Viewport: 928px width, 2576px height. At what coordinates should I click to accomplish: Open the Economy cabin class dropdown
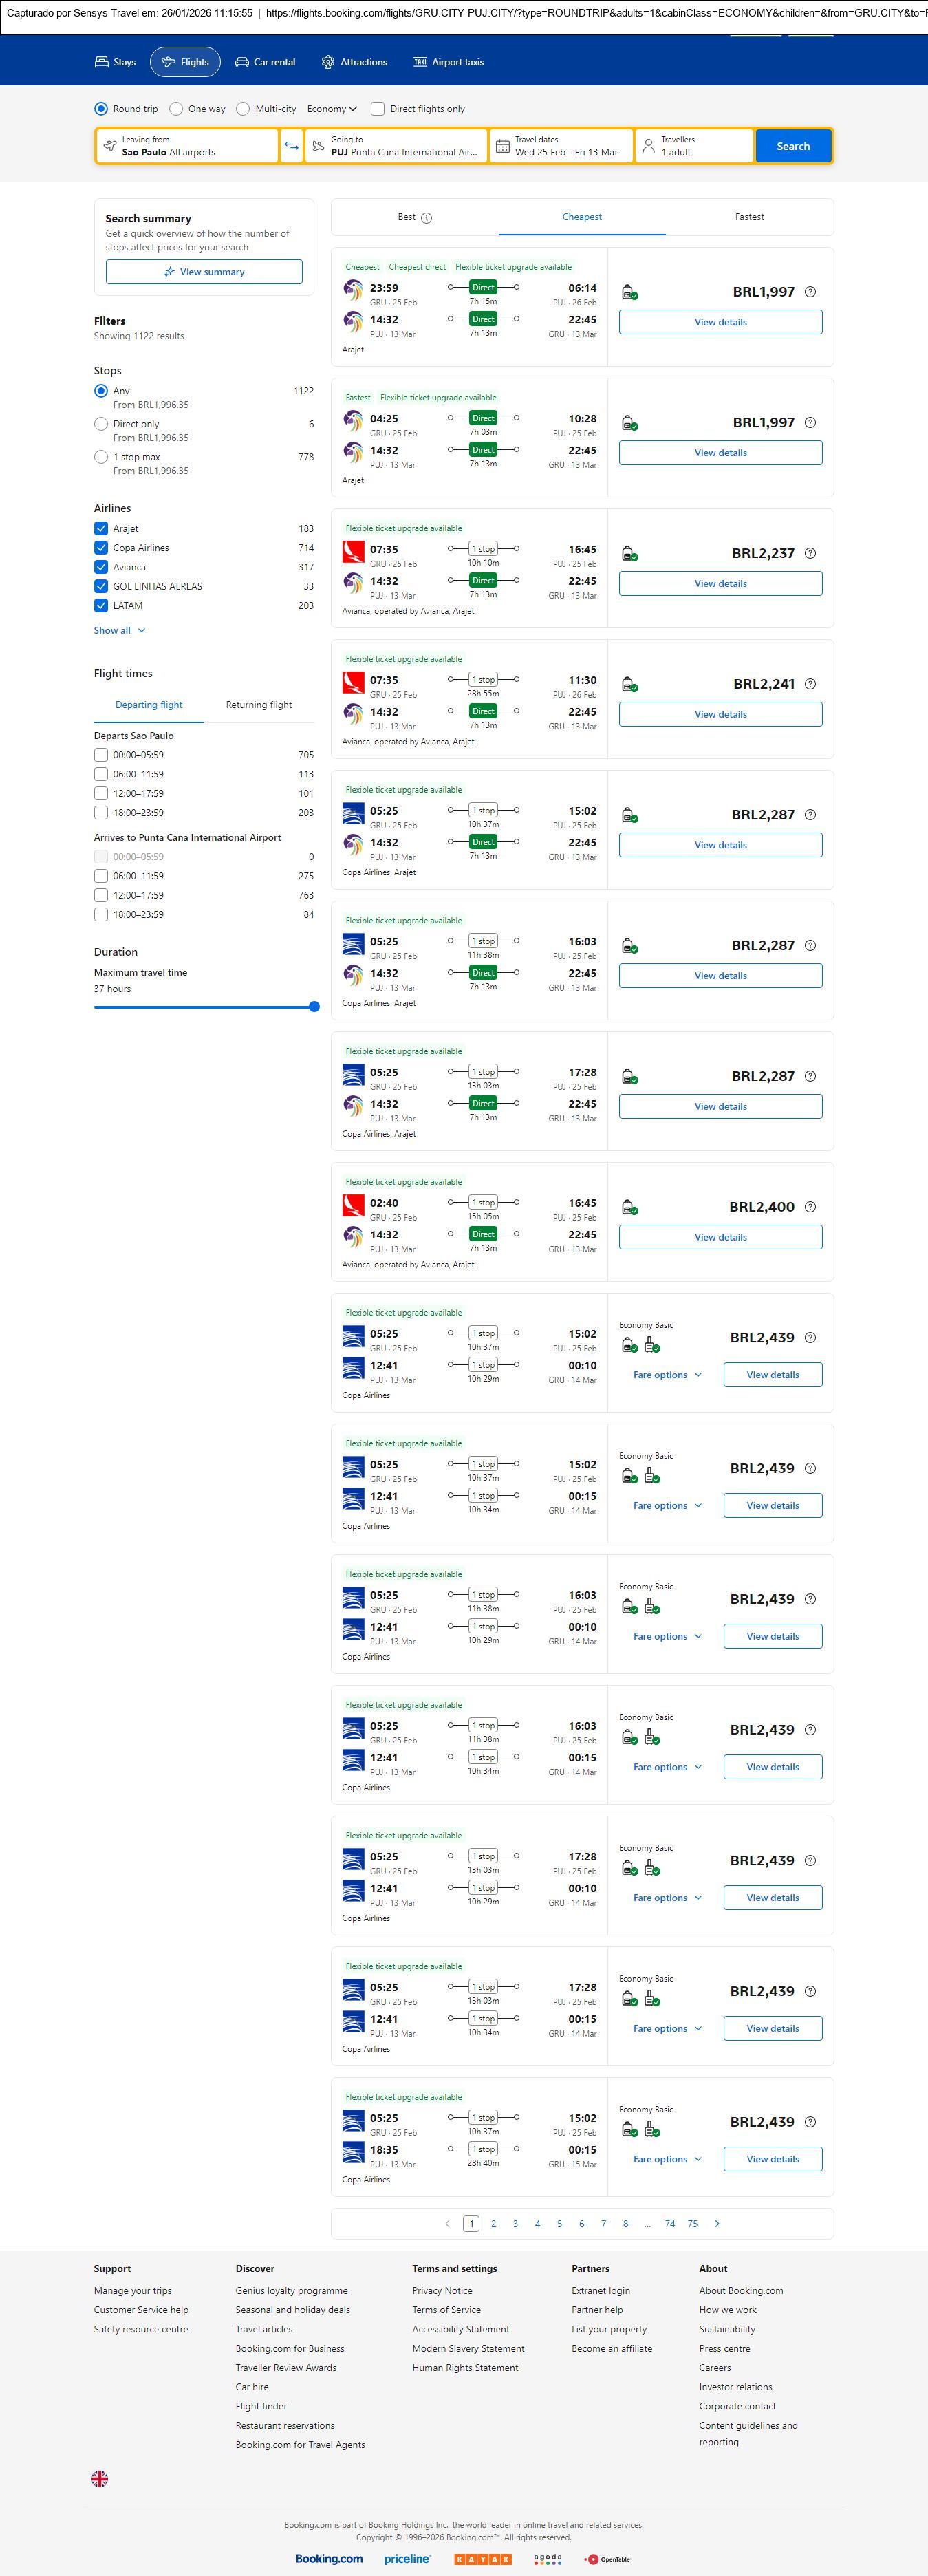pos(332,109)
